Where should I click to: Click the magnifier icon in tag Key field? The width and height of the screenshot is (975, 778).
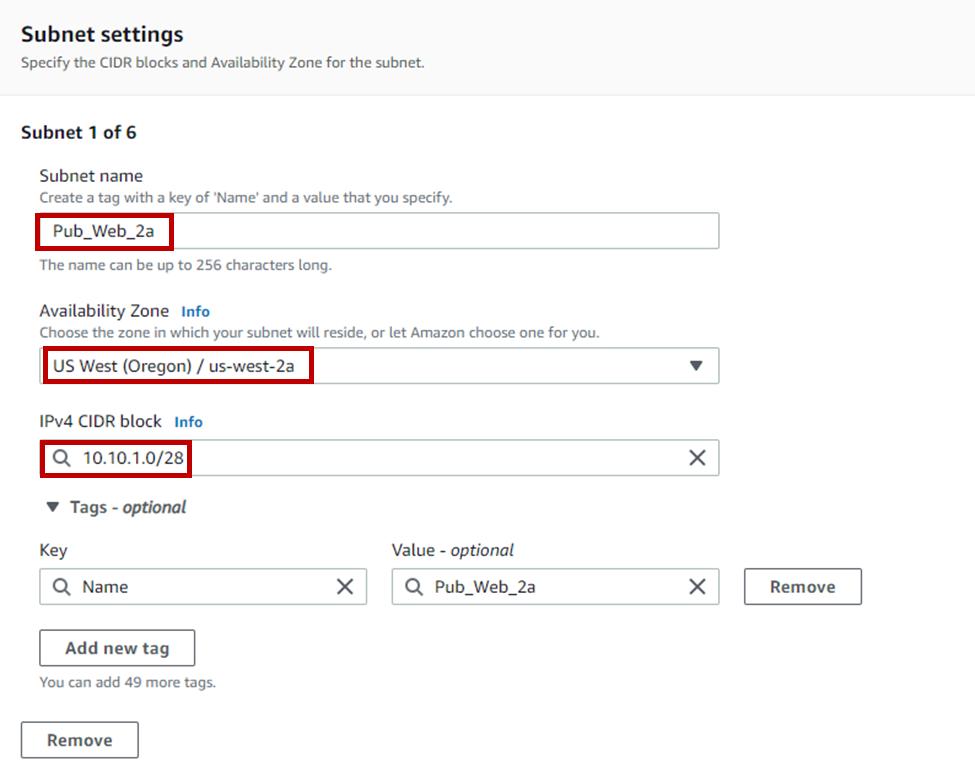tap(62, 586)
